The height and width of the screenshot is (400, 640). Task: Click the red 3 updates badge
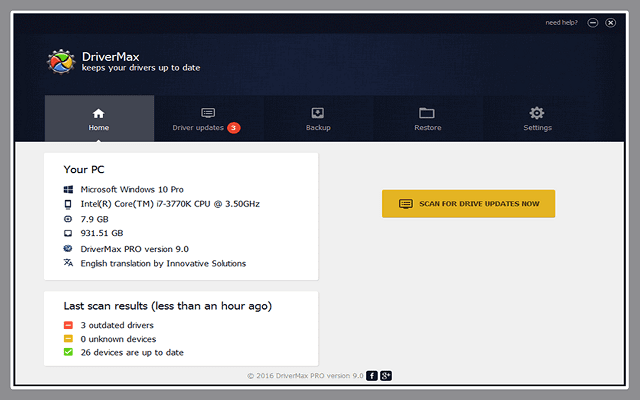tap(233, 127)
